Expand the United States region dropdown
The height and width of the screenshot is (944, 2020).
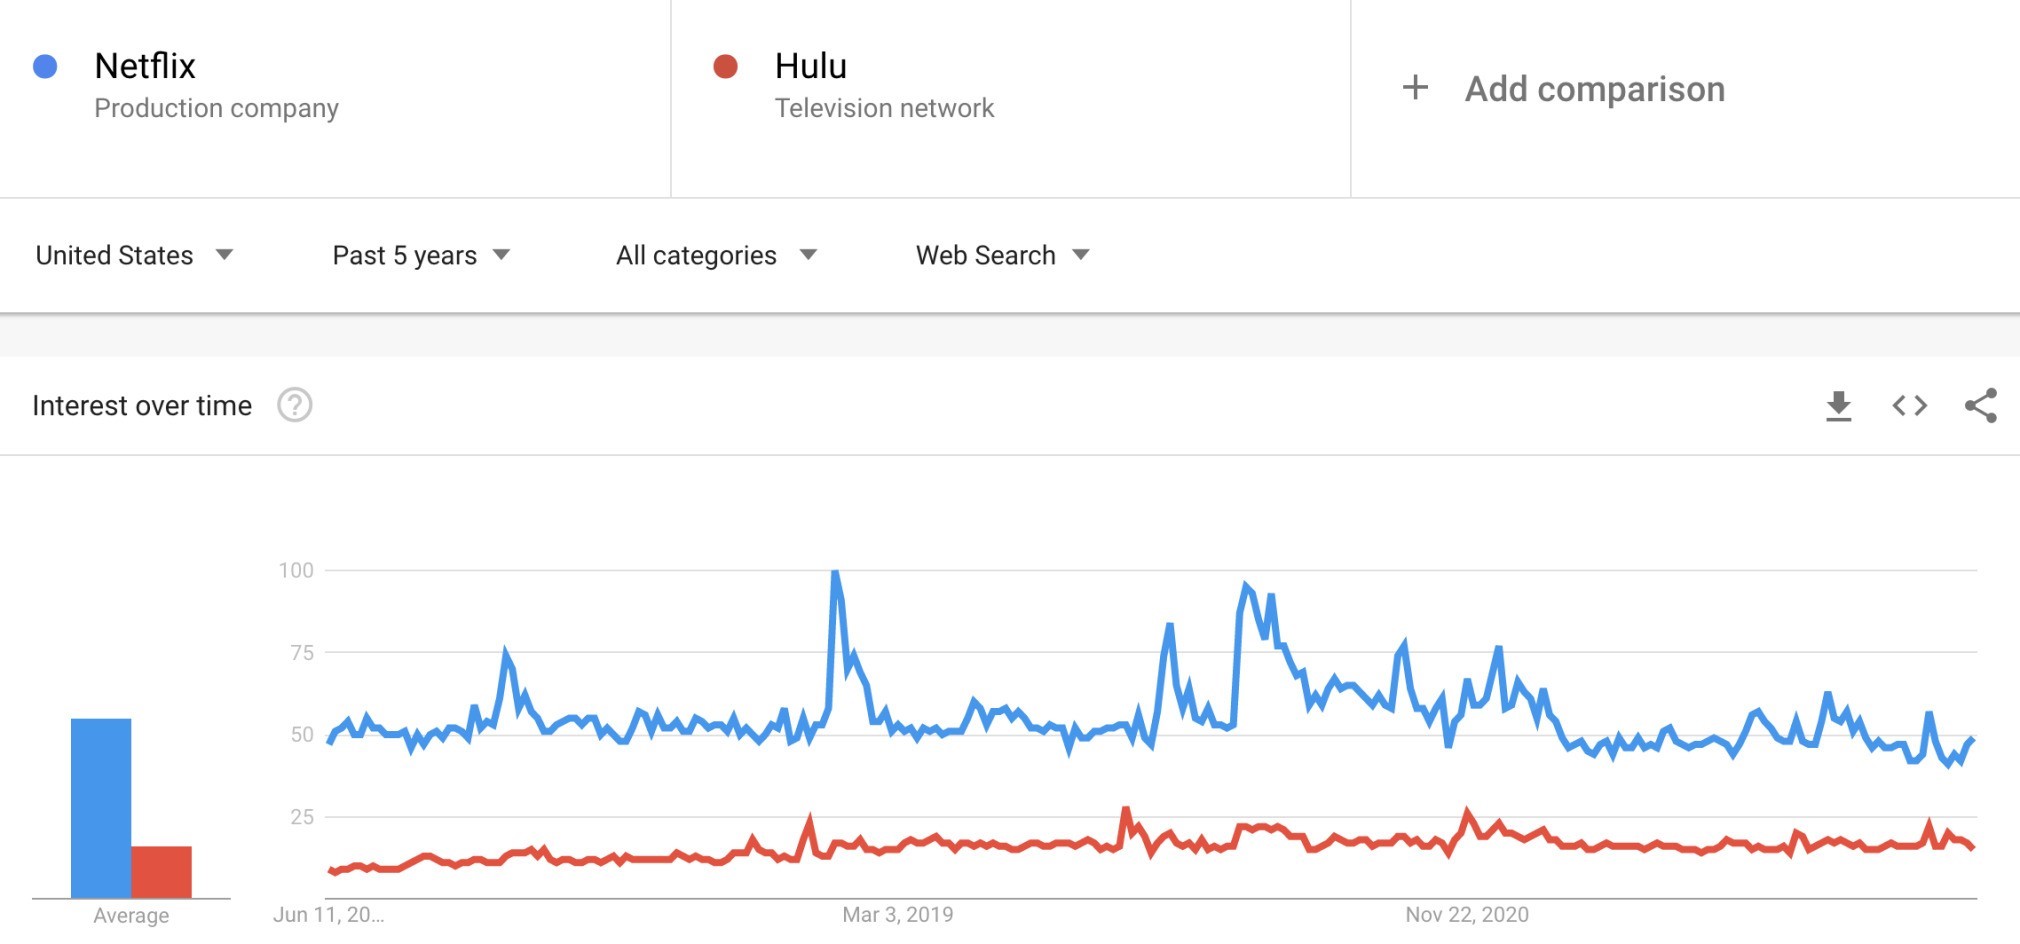pos(134,255)
